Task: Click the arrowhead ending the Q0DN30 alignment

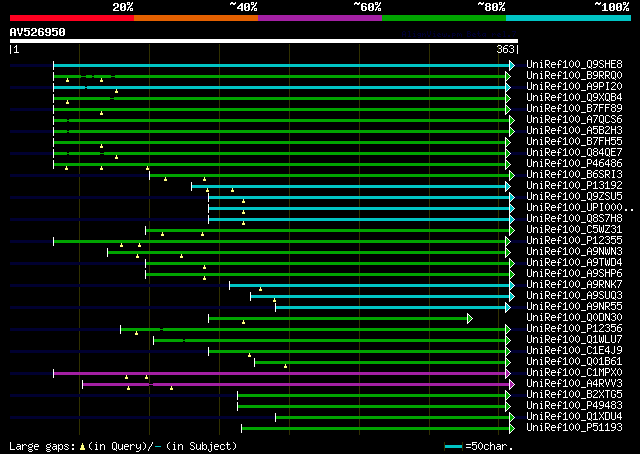Action: coord(470,318)
